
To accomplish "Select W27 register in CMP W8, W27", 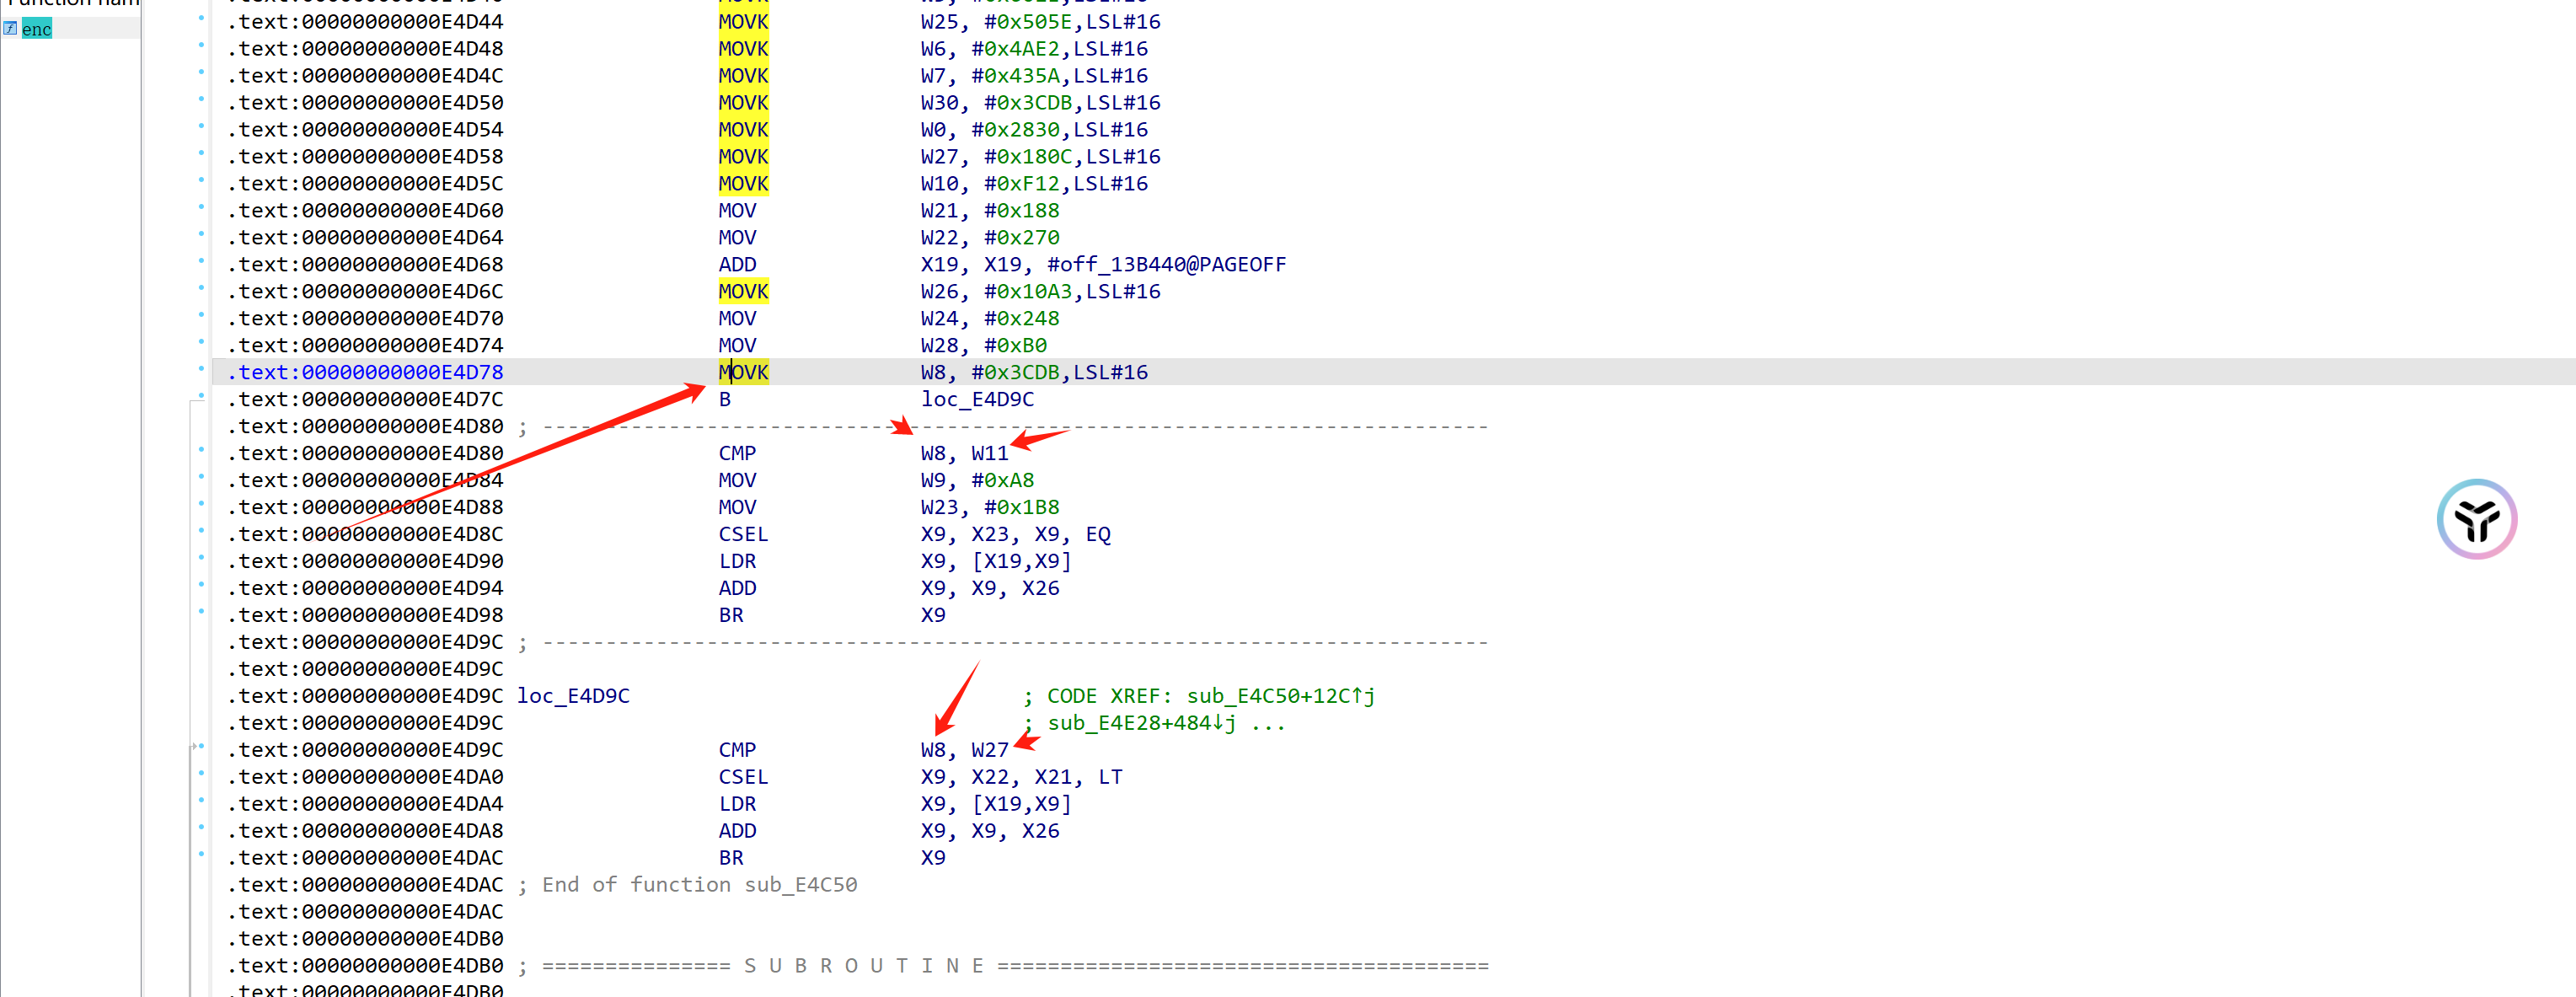I will pos(989,750).
